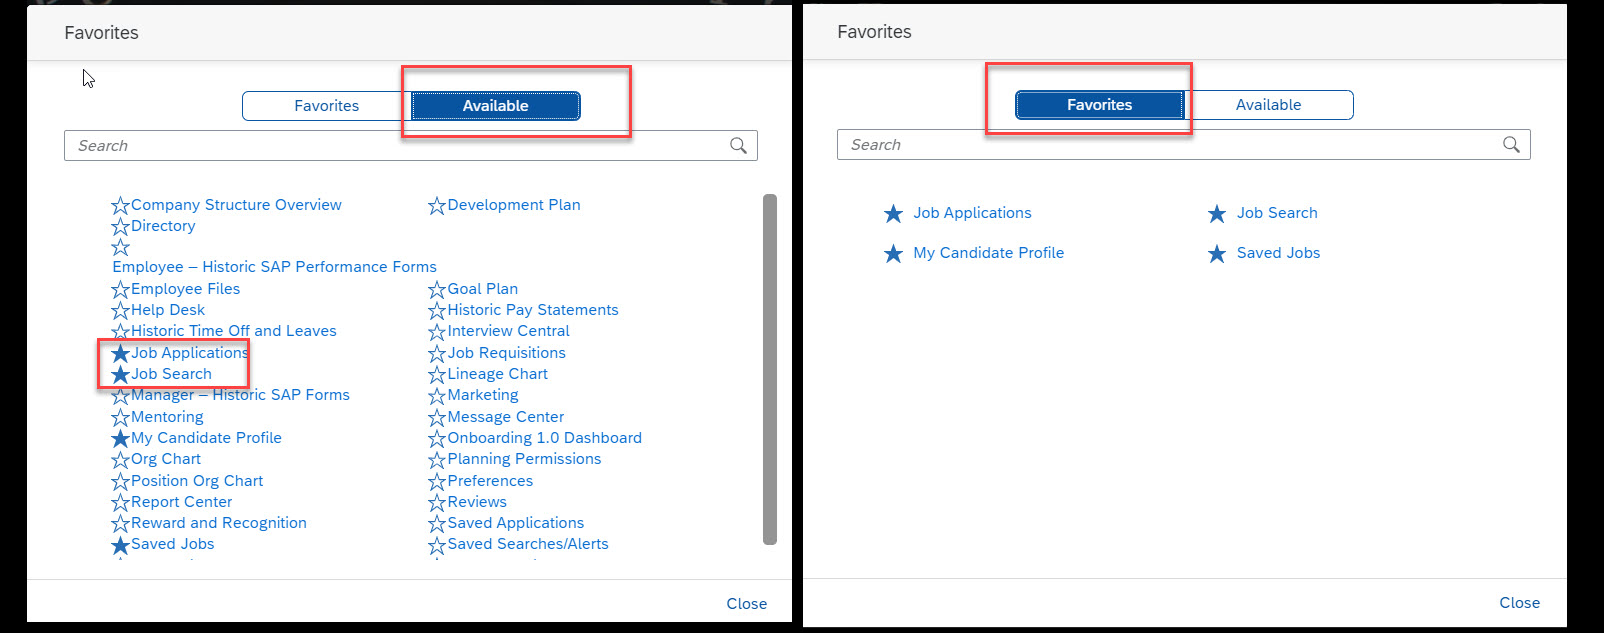
Task: Toggle favorite star for Message Center
Action: (x=436, y=418)
